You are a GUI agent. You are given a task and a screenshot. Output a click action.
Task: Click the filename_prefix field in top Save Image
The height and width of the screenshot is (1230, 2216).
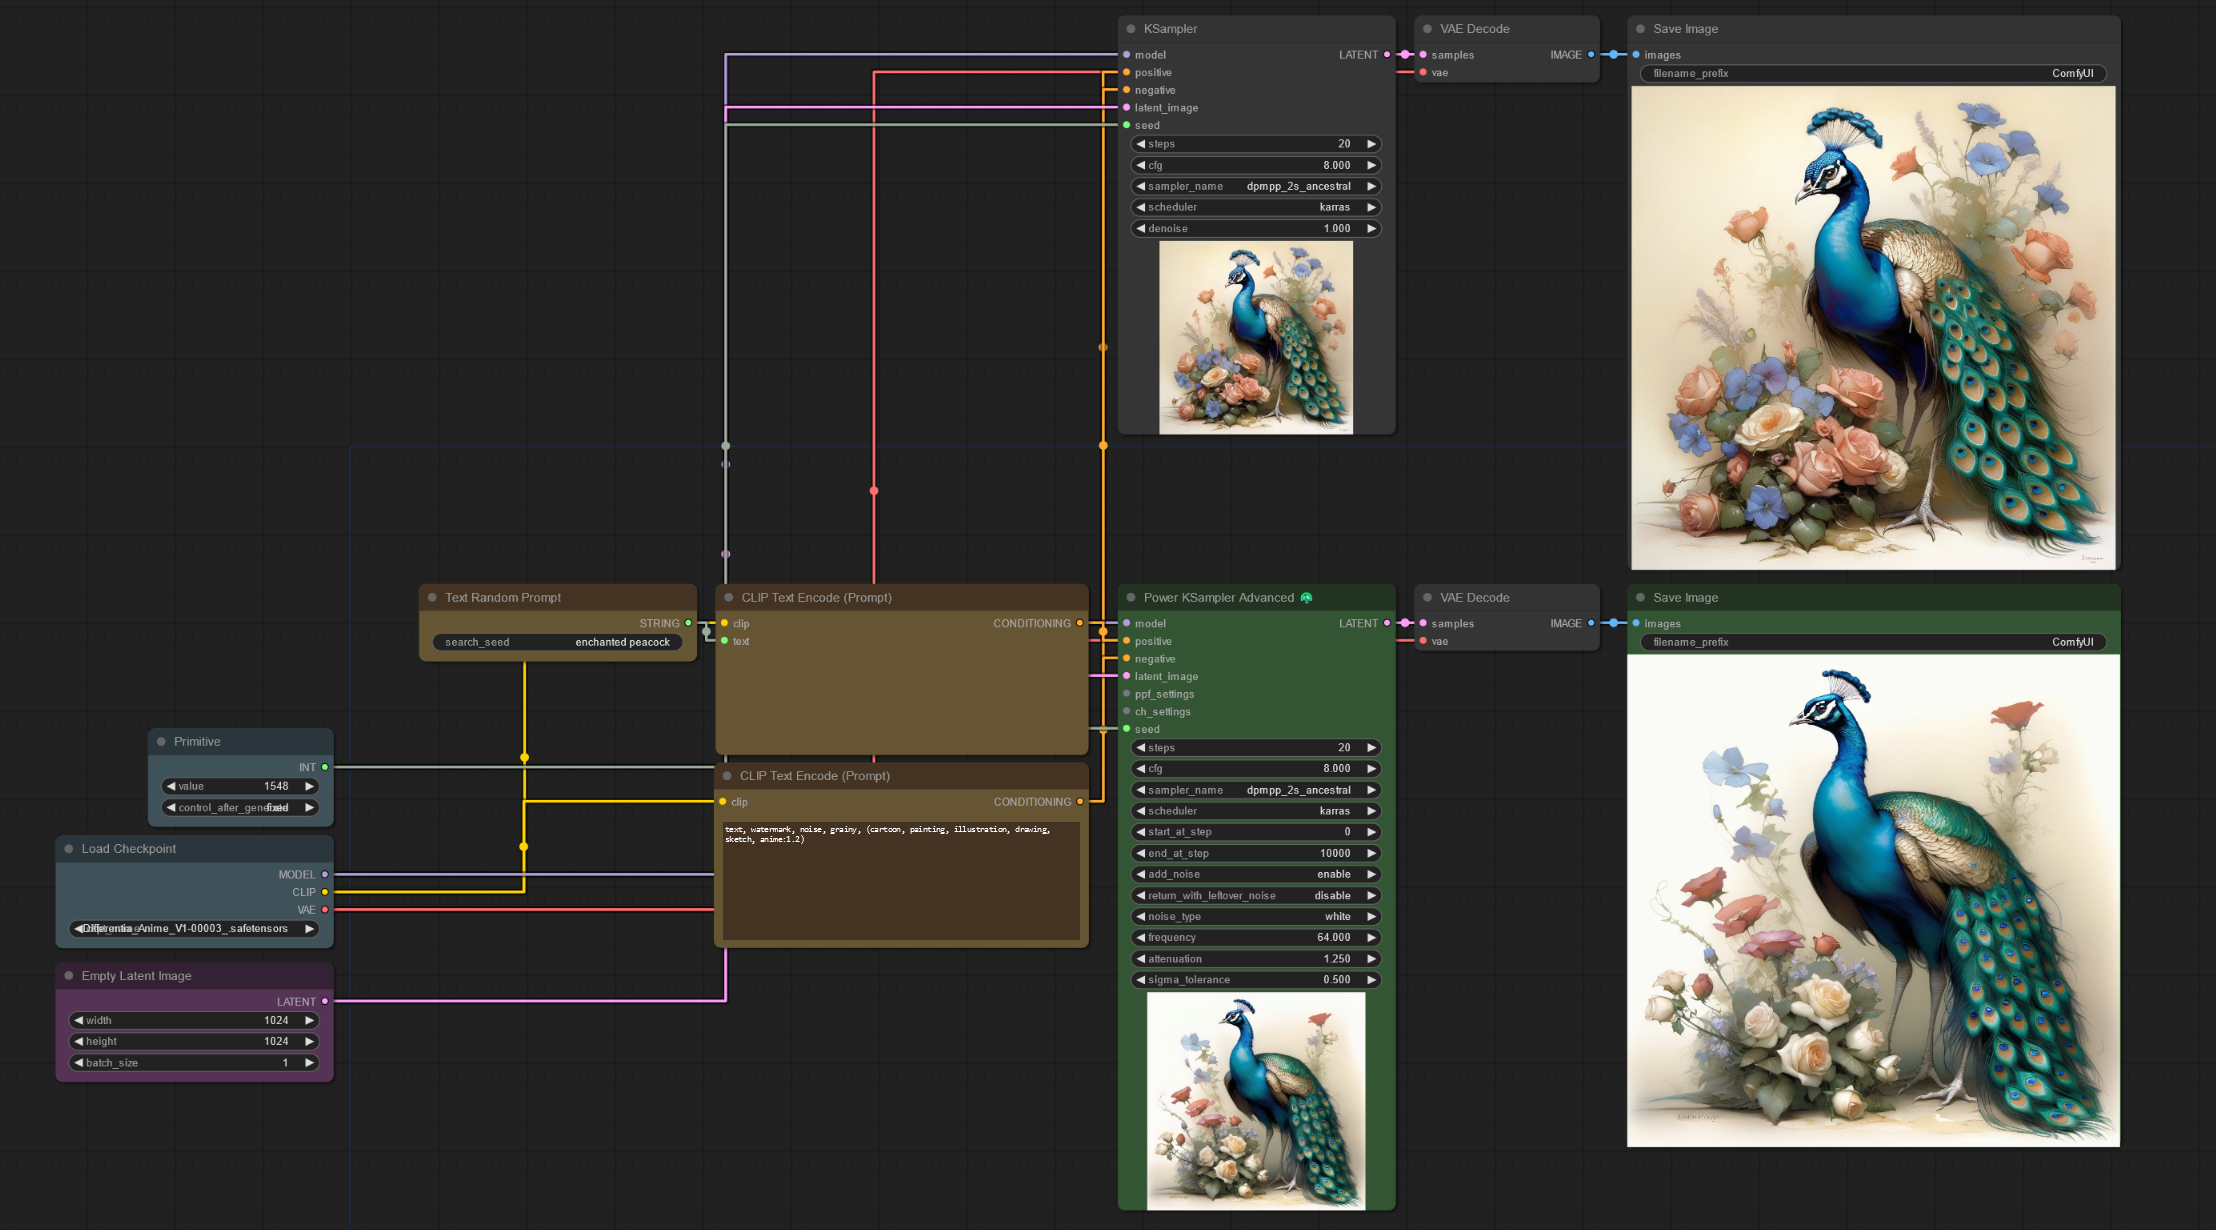click(1872, 74)
